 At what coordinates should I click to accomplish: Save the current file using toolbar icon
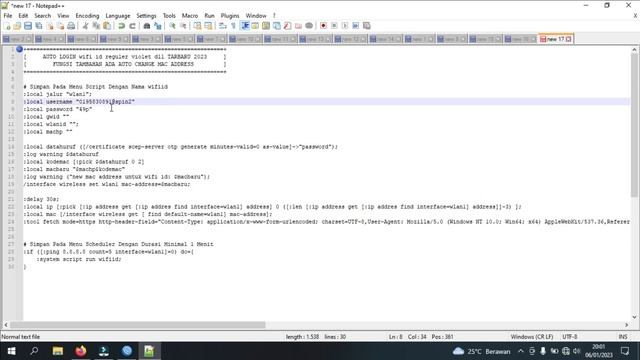coord(28,26)
